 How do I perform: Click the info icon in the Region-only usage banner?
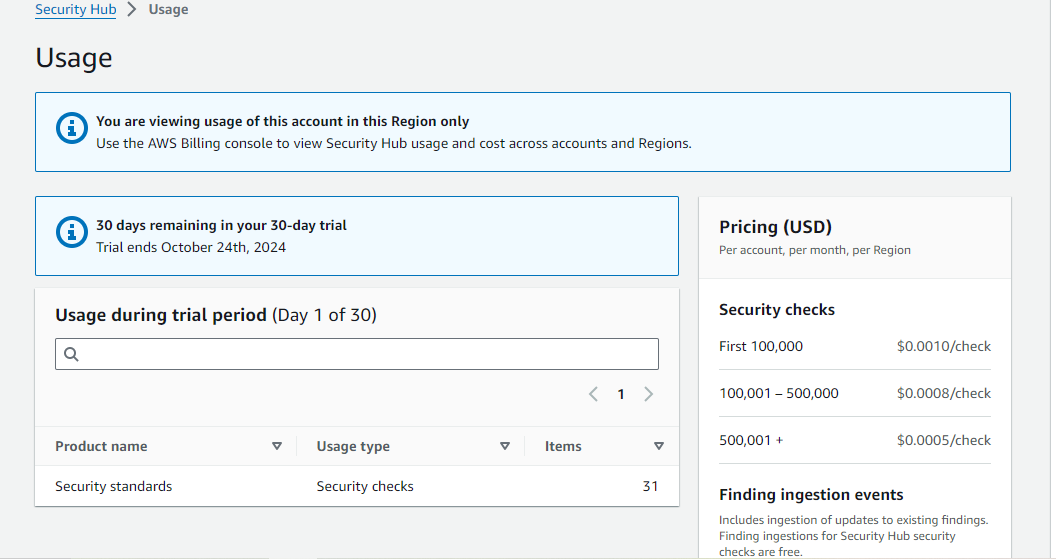(x=71, y=128)
